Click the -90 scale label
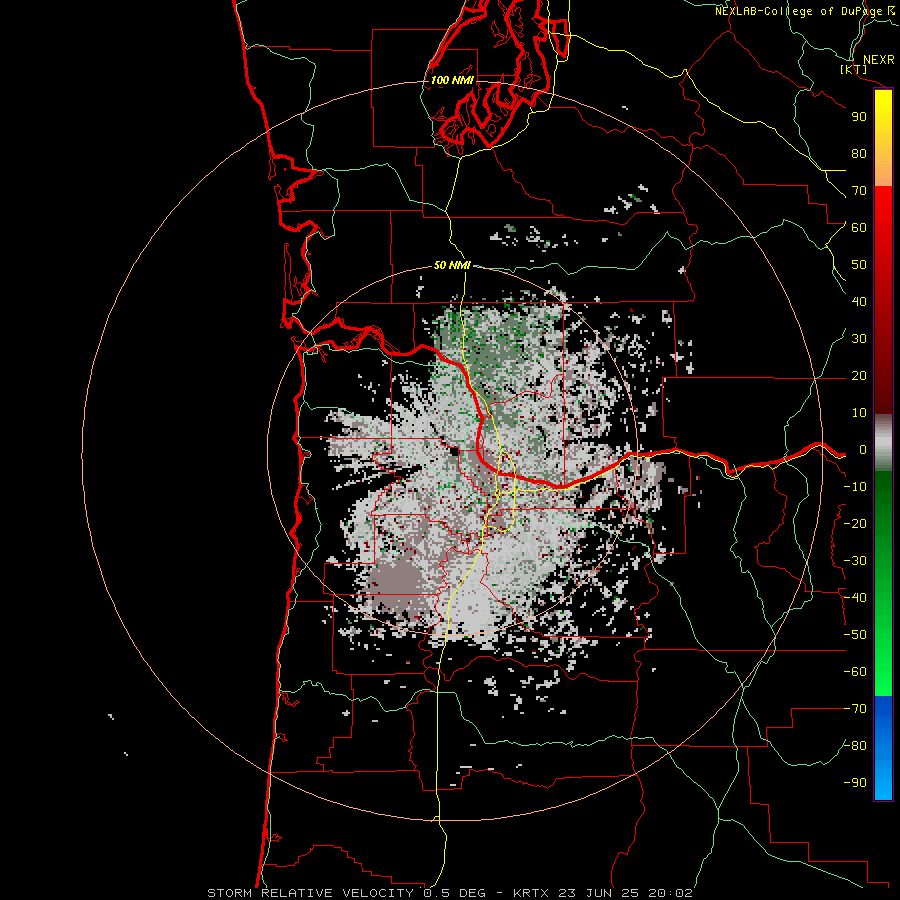 [x=855, y=783]
